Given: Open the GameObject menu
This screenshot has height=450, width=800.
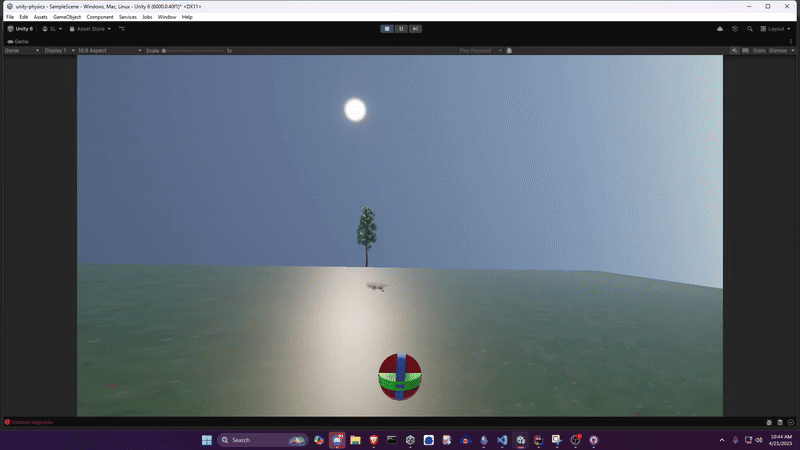Looking at the screenshot, I should (67, 17).
